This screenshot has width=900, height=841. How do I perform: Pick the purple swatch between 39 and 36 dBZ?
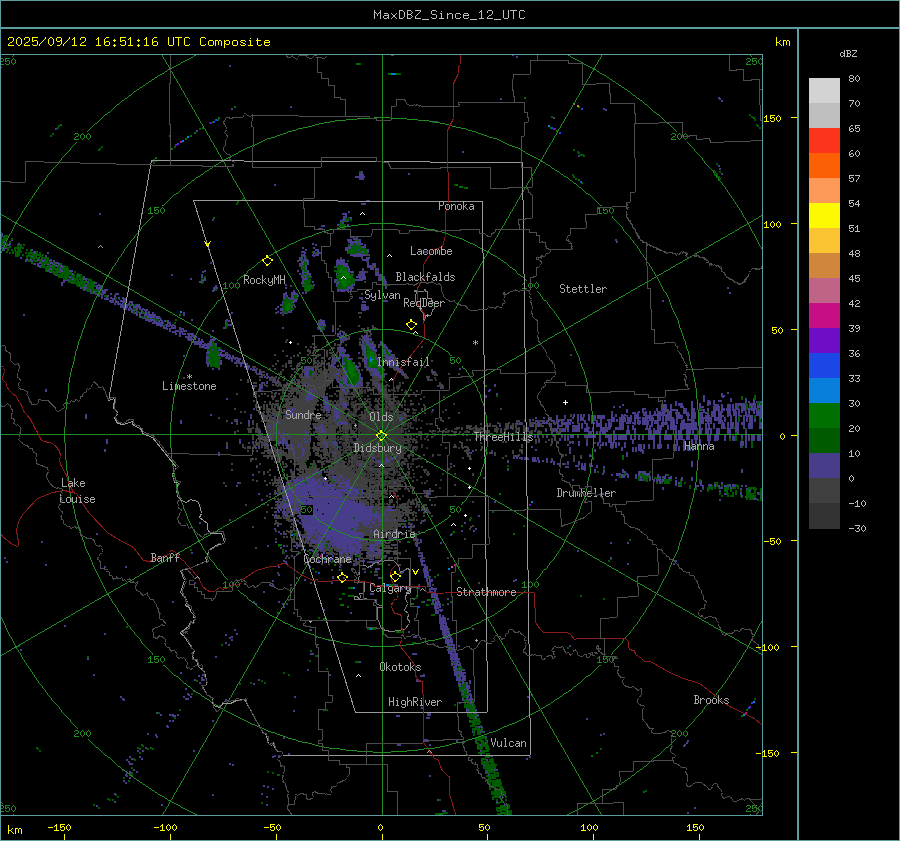pyautogui.click(x=824, y=340)
